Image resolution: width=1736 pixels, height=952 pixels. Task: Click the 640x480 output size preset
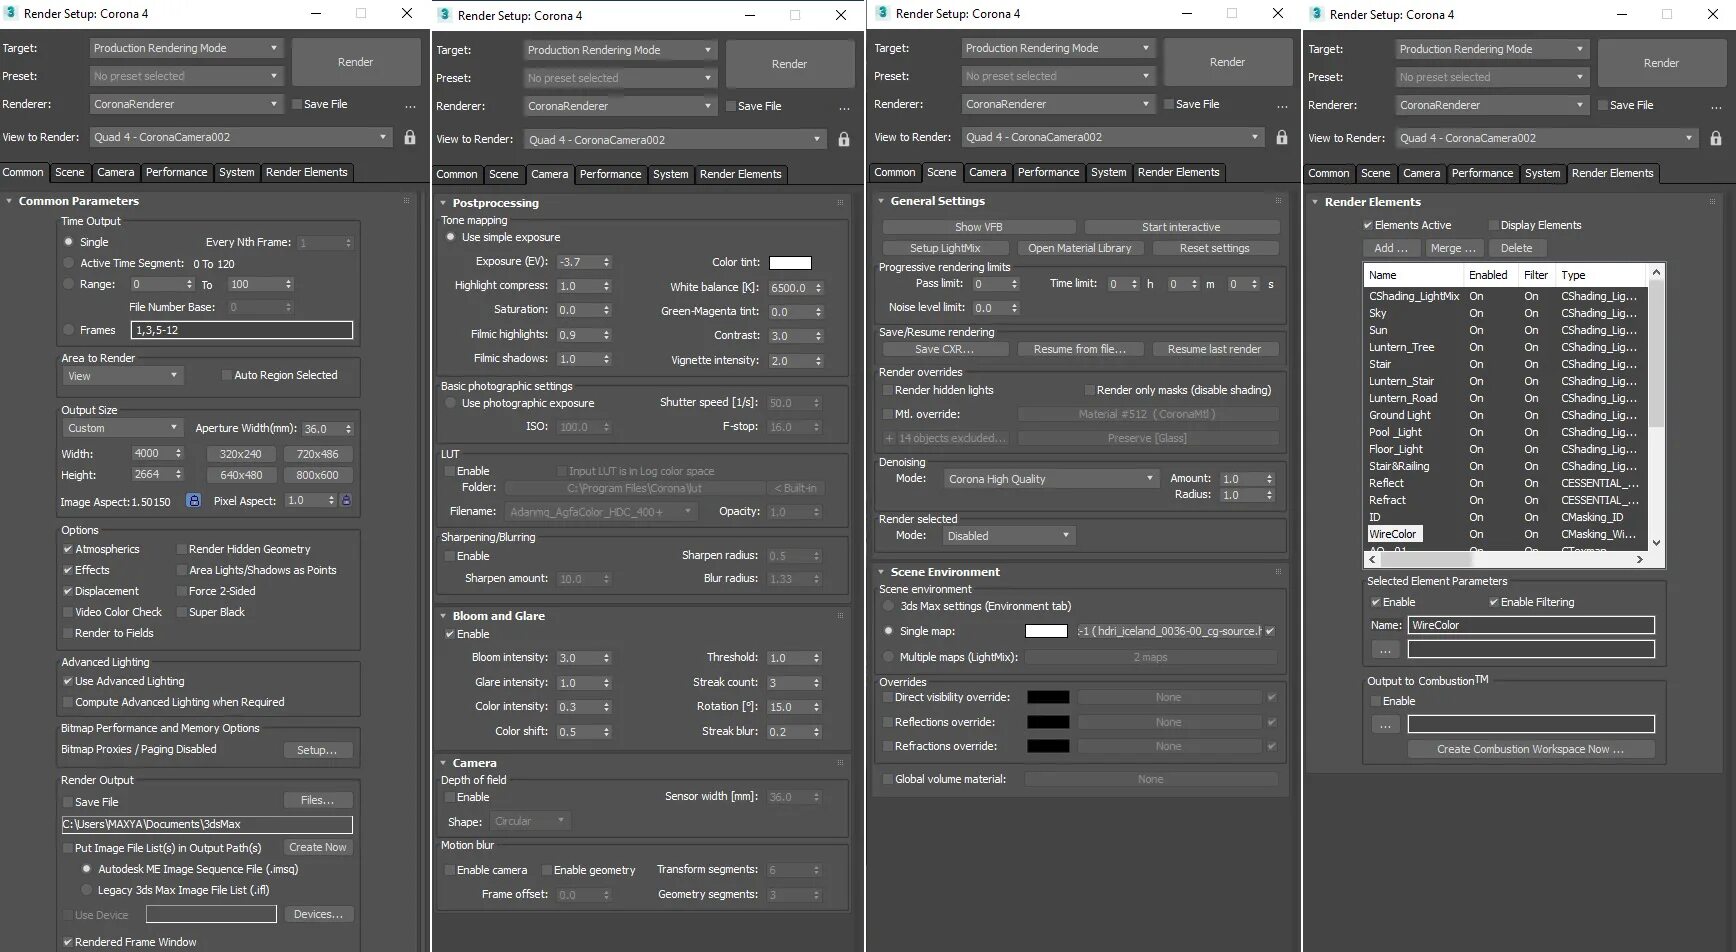[241, 475]
